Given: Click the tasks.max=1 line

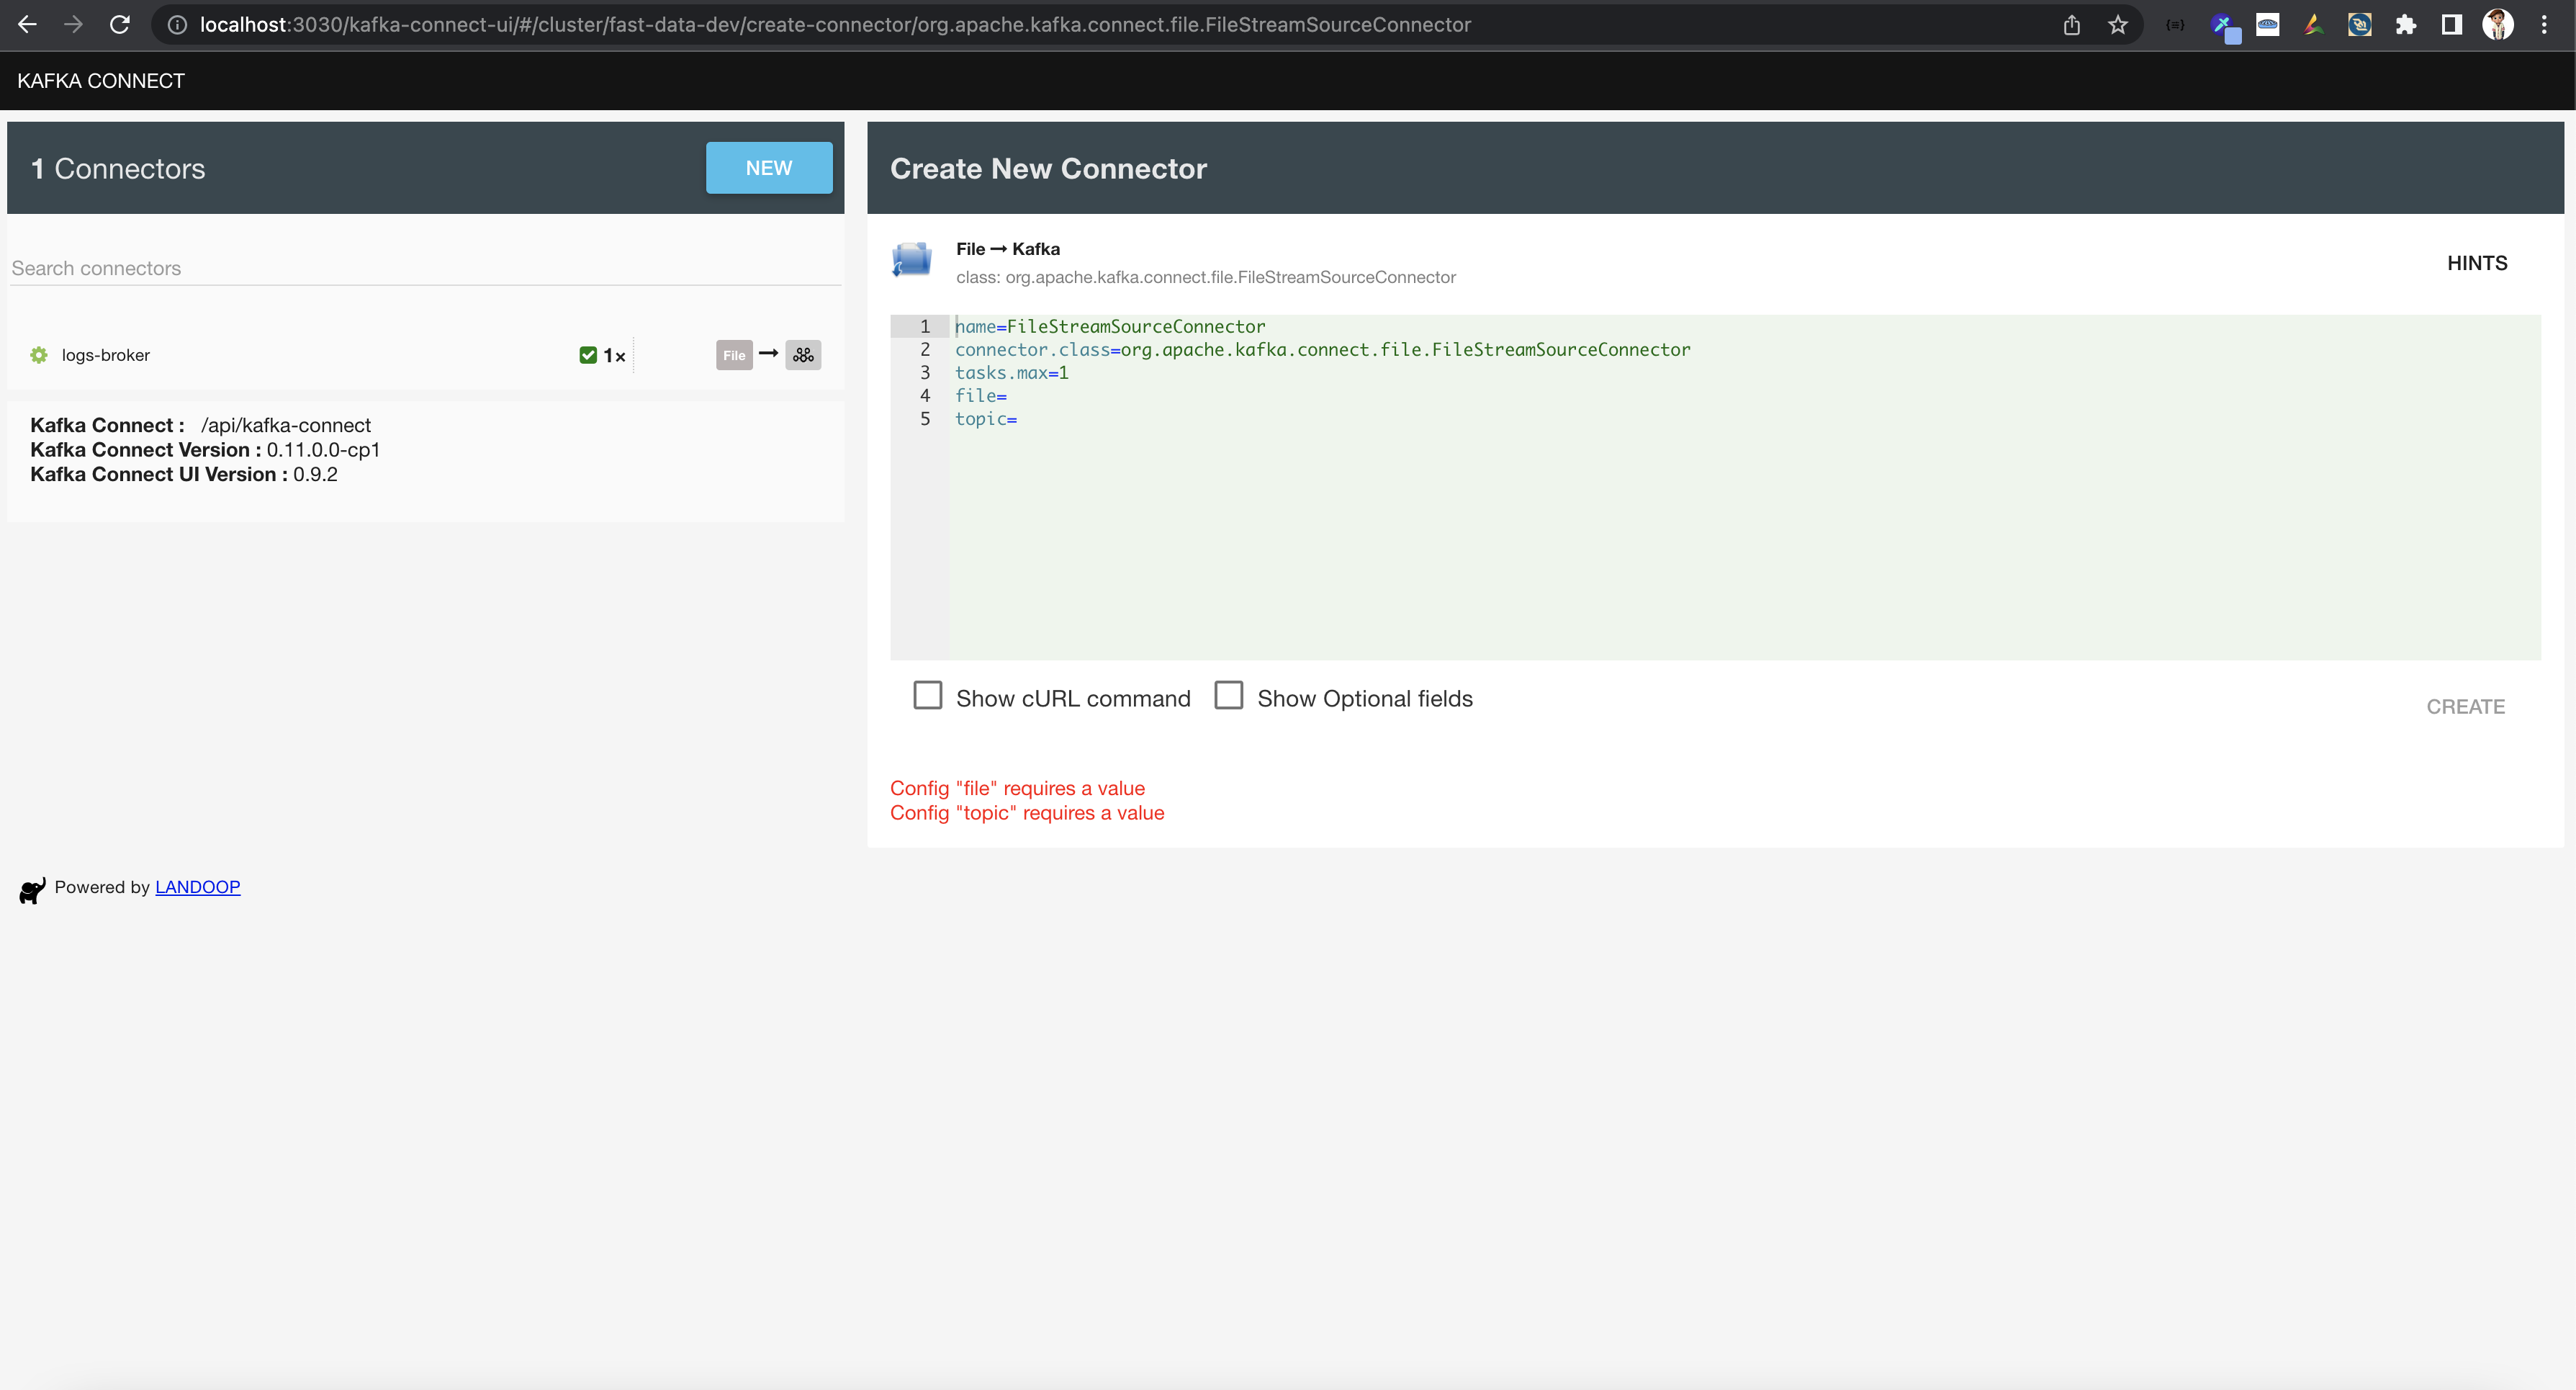Looking at the screenshot, I should pyautogui.click(x=1012, y=373).
